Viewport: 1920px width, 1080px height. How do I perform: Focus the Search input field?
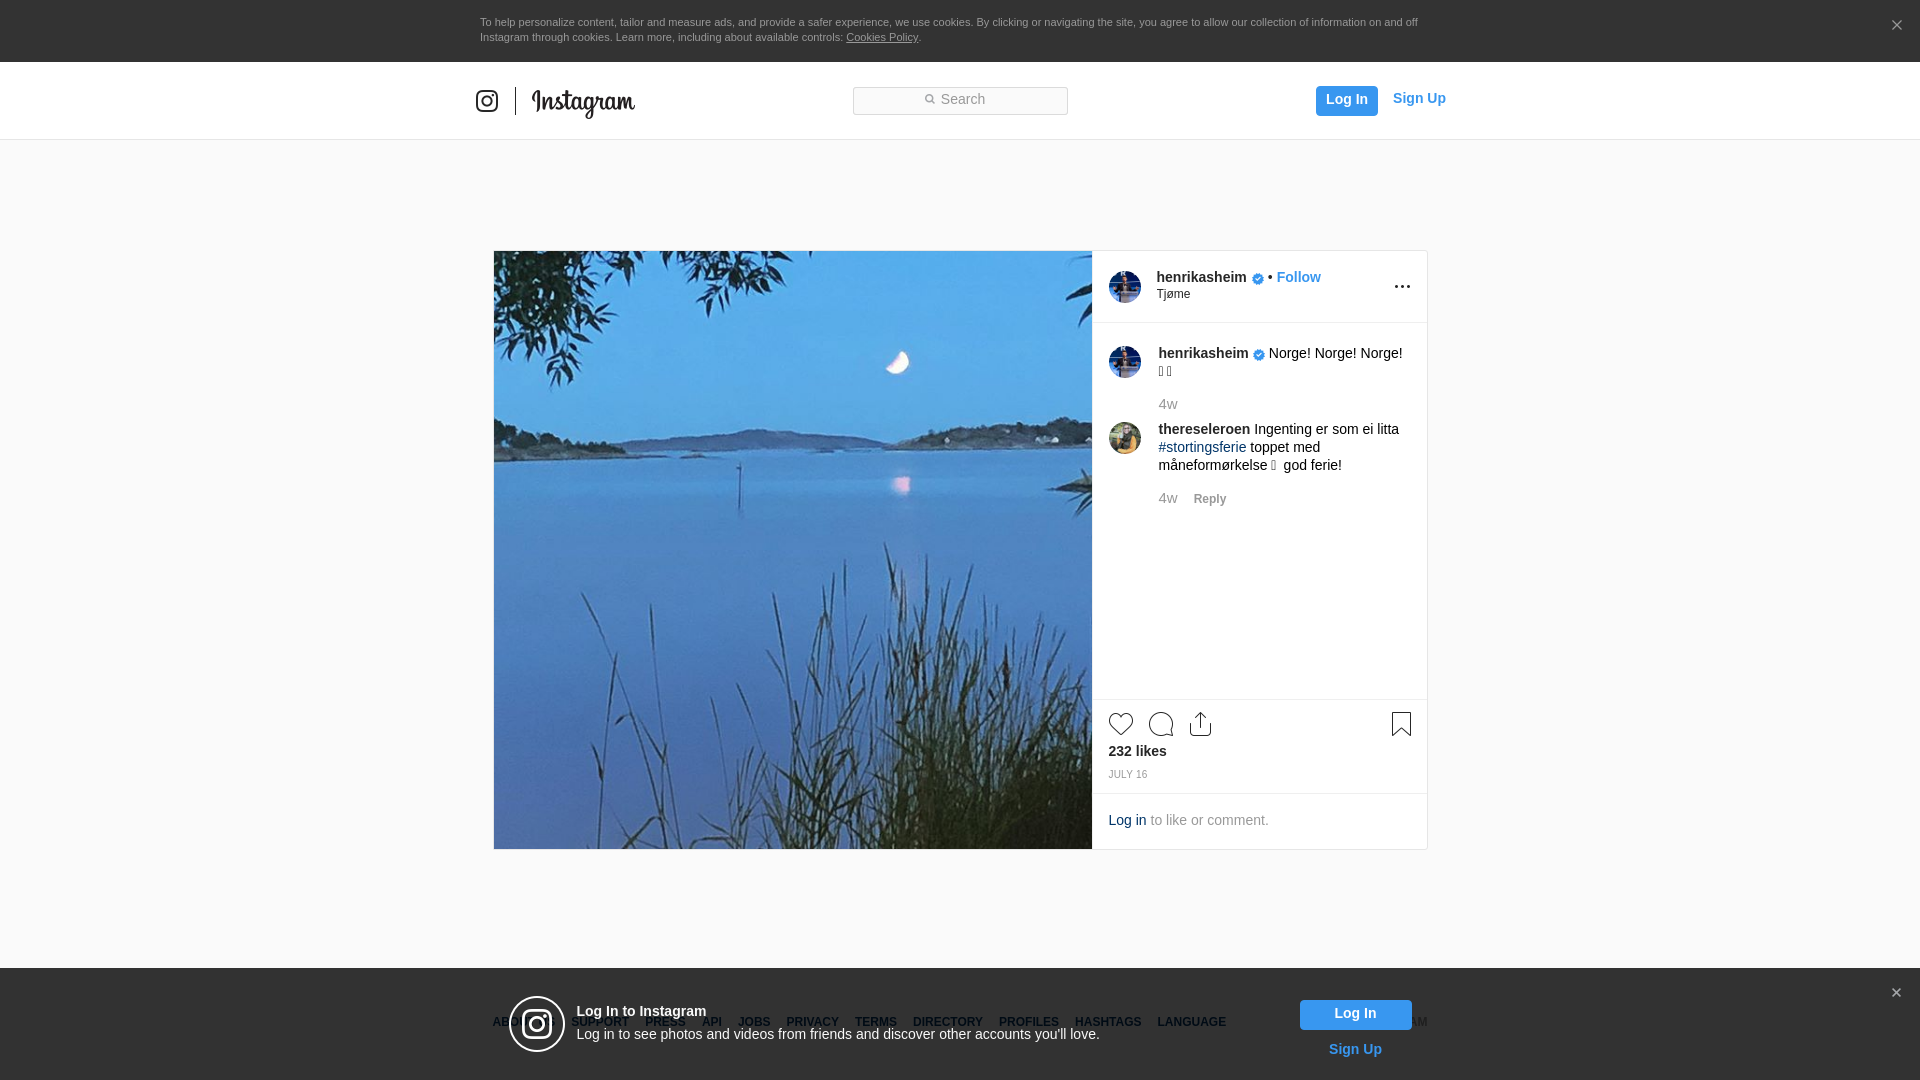pos(960,101)
